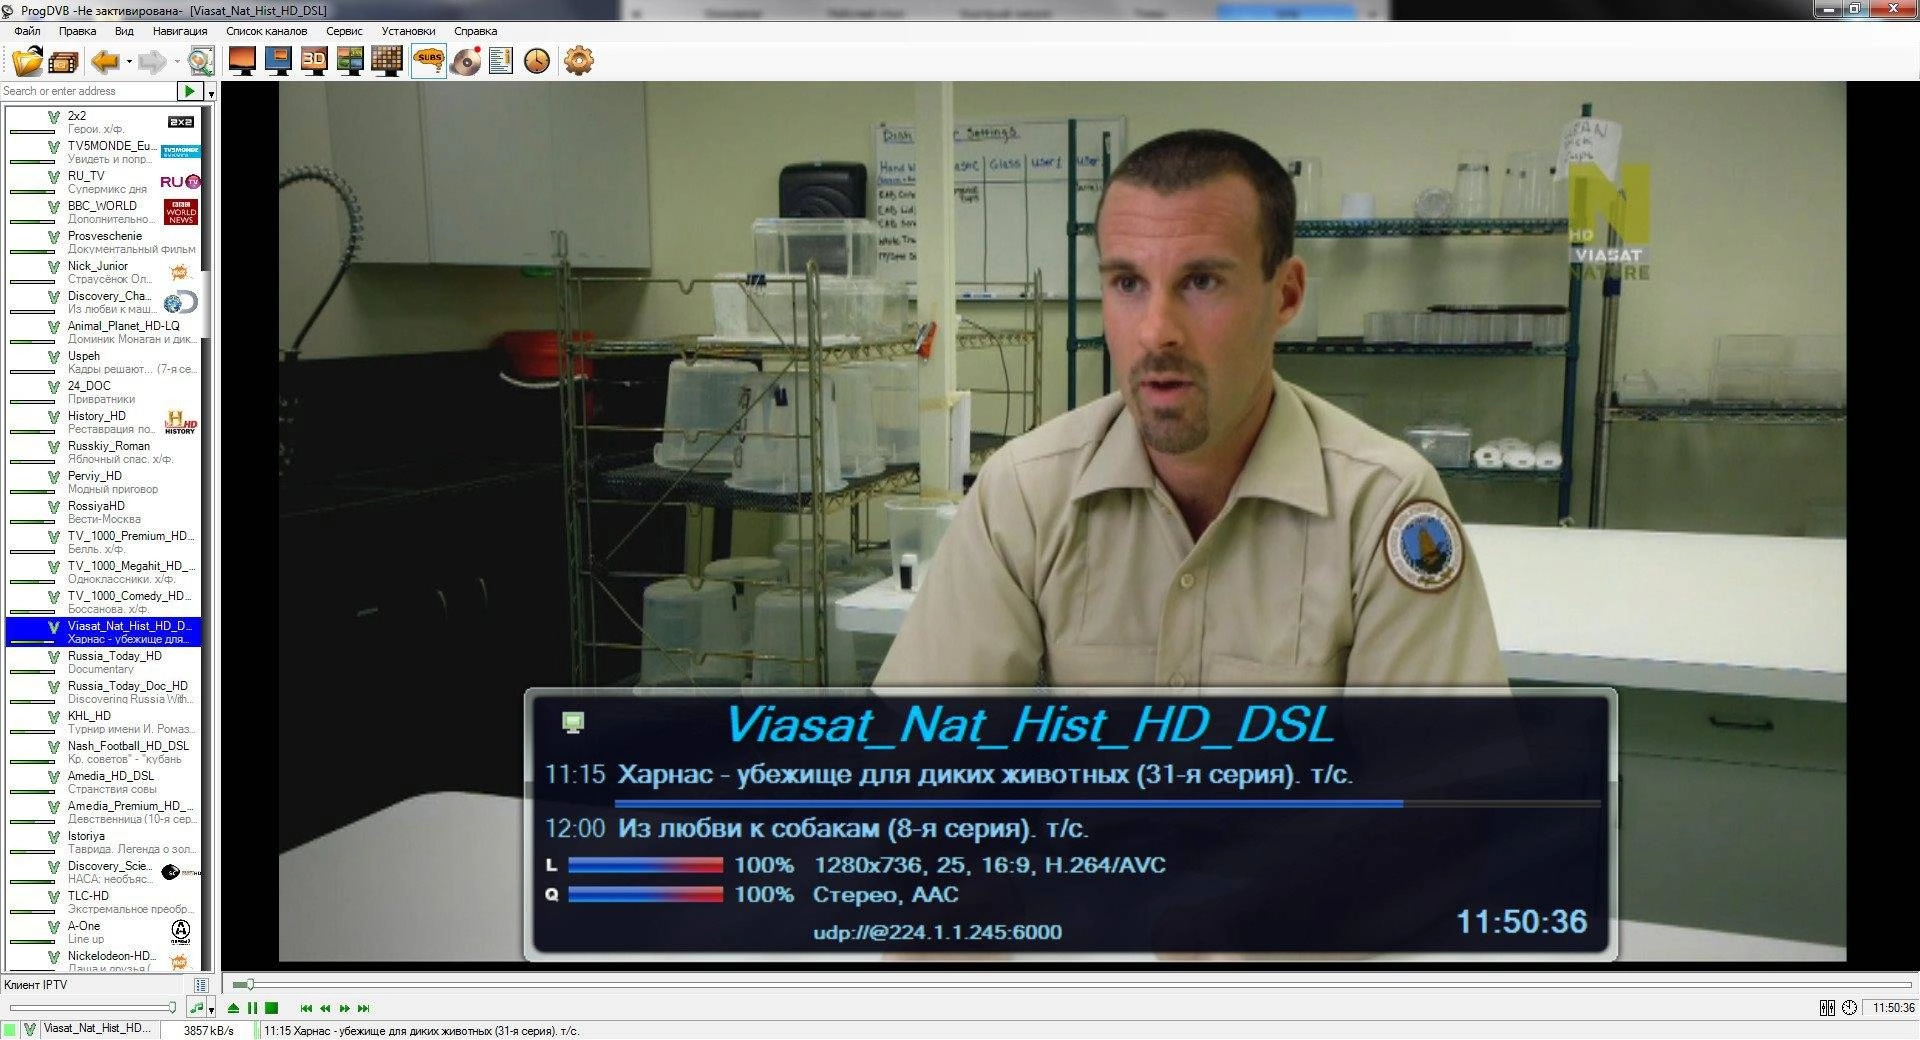Select the TV5MONDE_Eu channel
This screenshot has height=1040, width=1920.
point(104,152)
